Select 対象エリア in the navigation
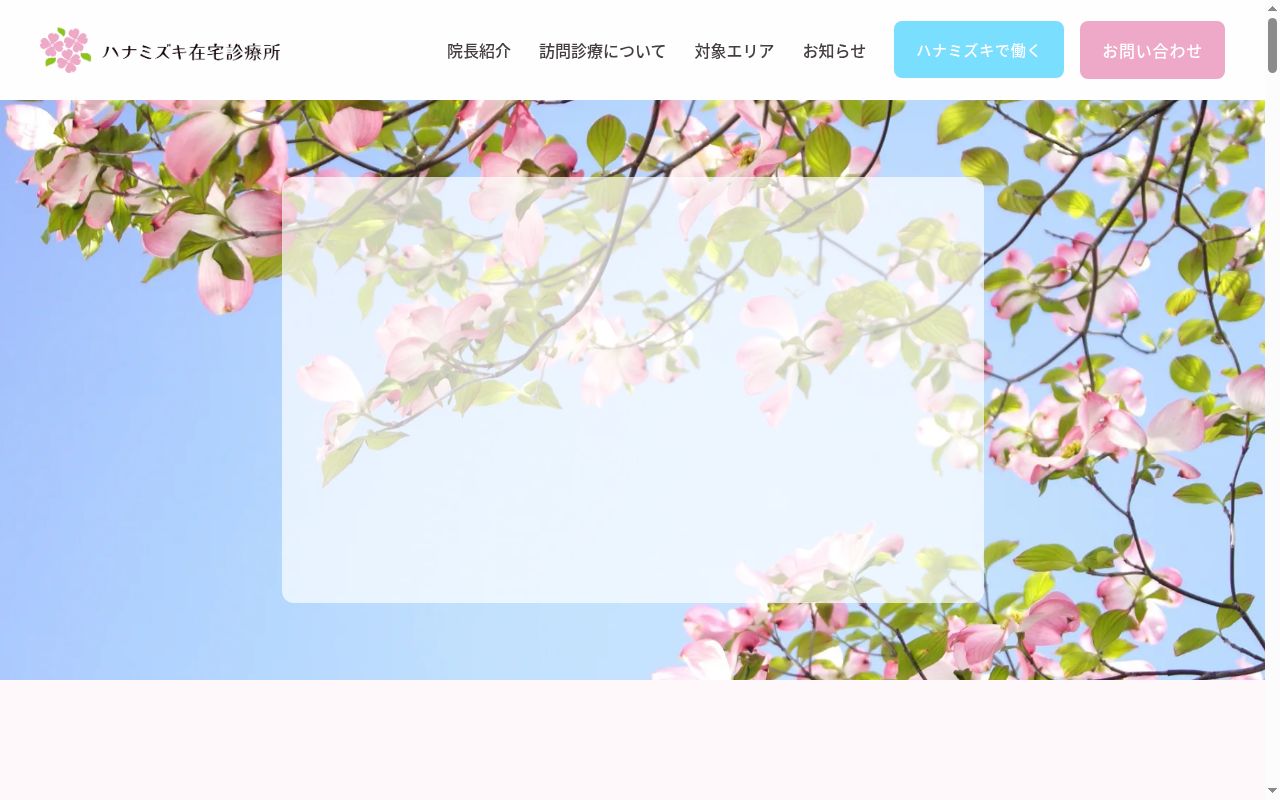1280x800 pixels. [735, 51]
